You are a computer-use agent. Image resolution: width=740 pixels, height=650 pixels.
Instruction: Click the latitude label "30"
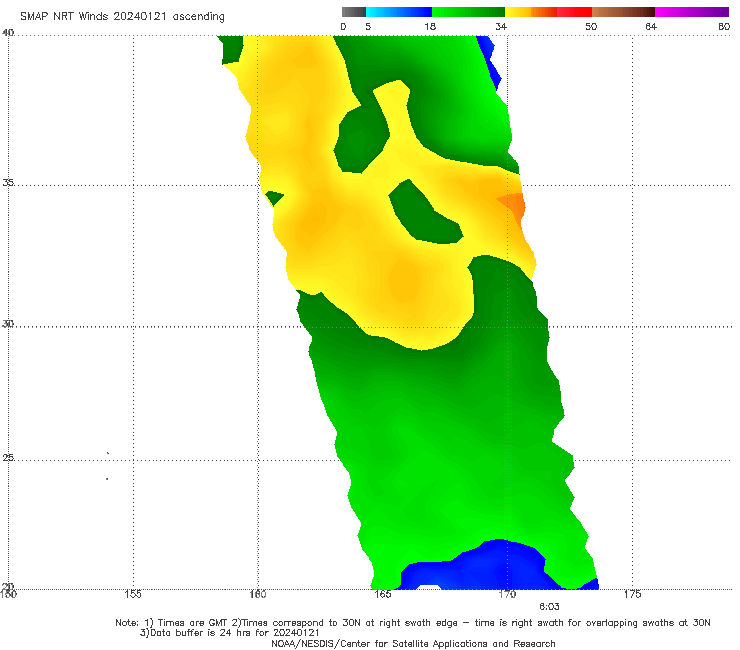[8, 324]
